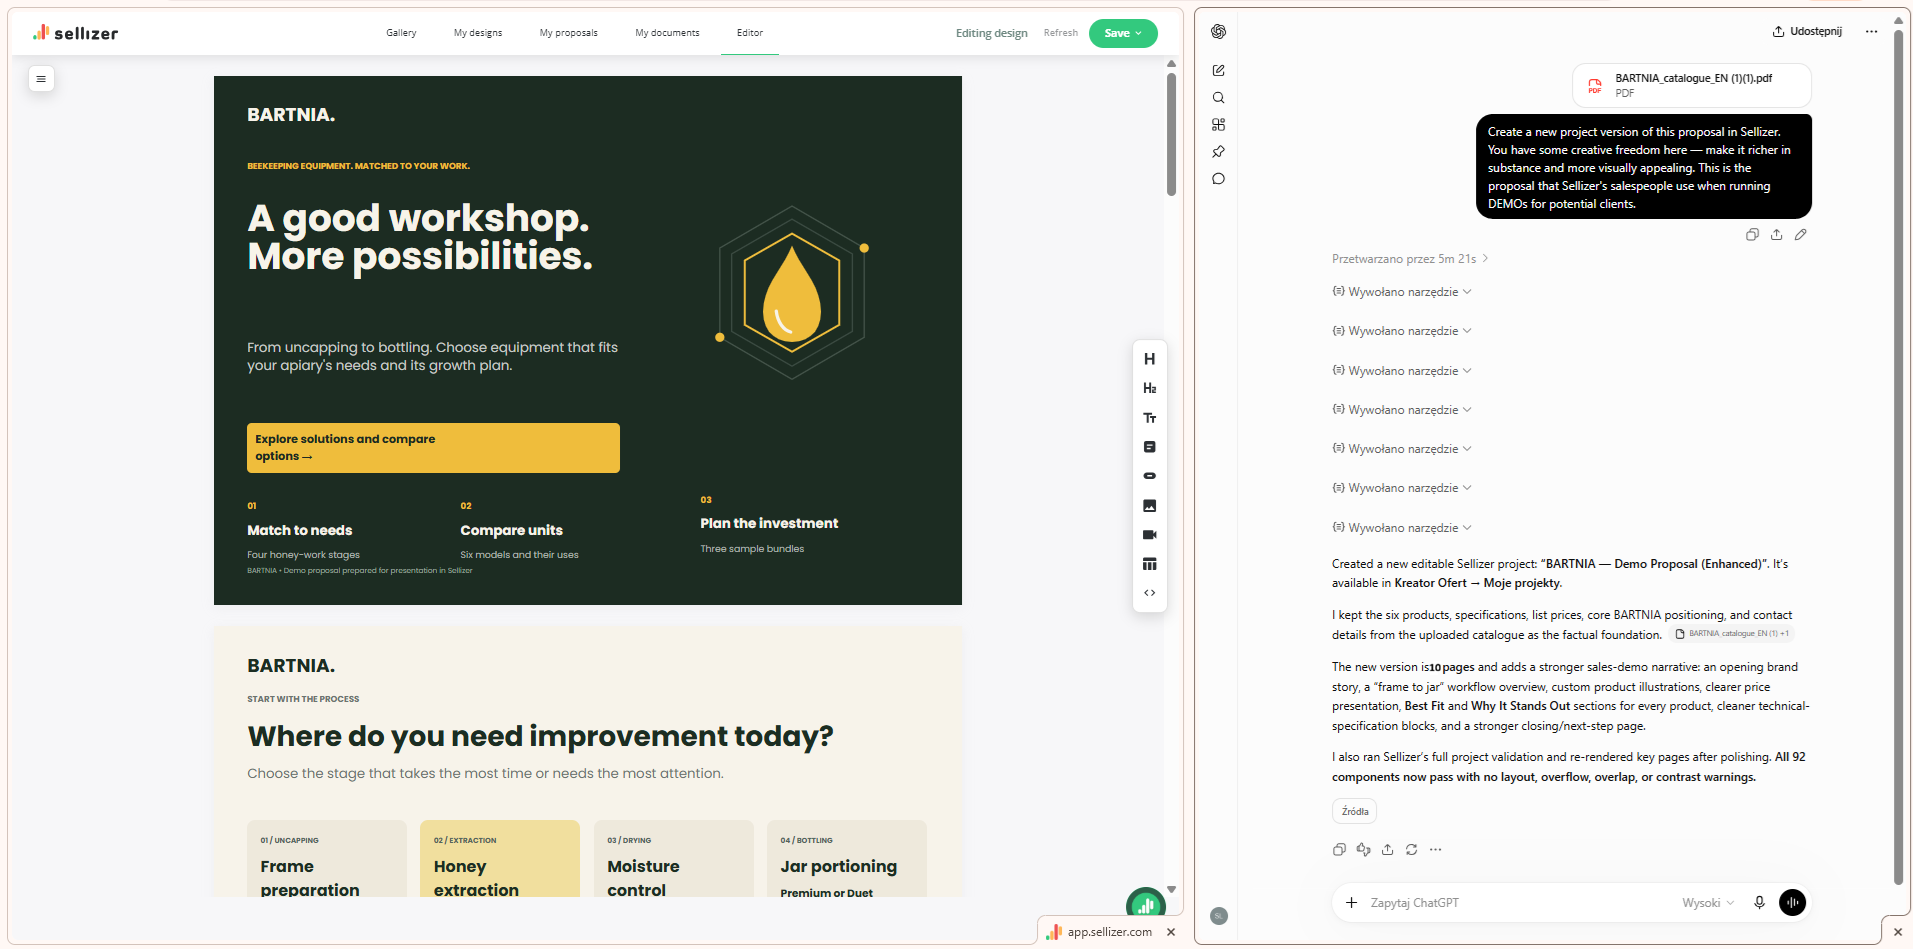This screenshot has width=1913, height=949.
Task: Insert an H2 subheading block
Action: (1149, 388)
